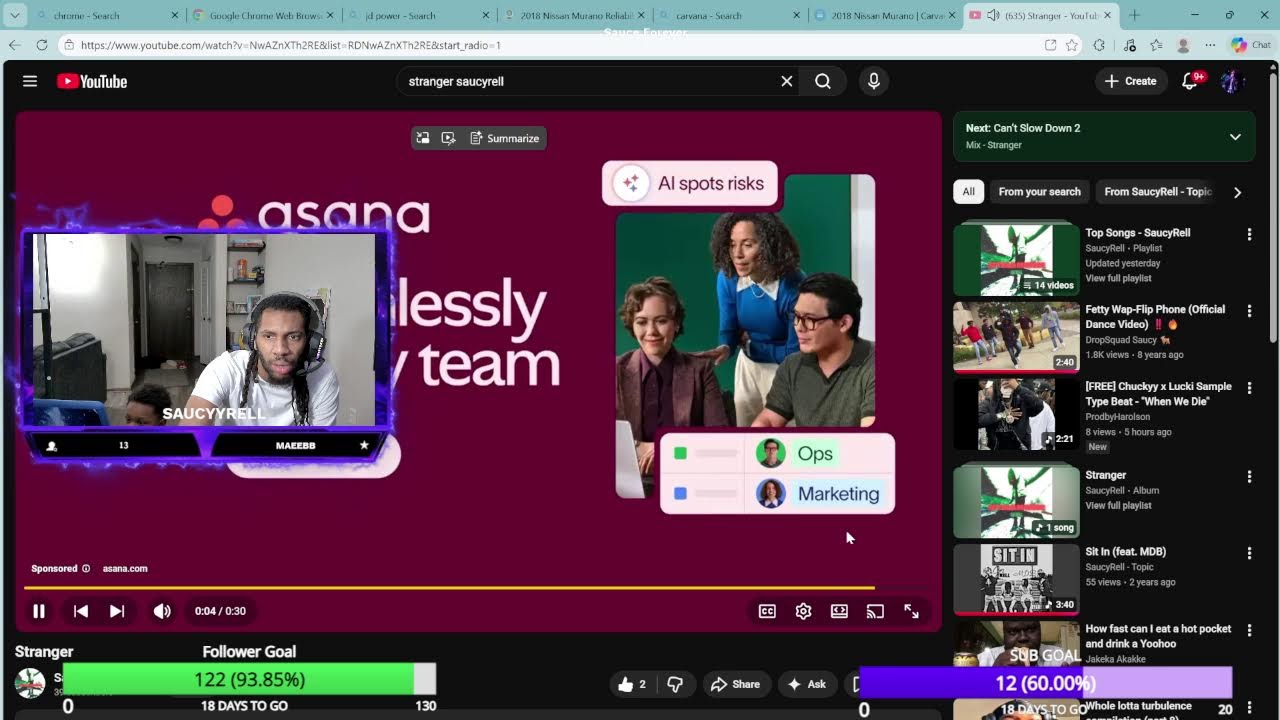1280x720 pixels.
Task: Open player settings gear
Action: 803,611
